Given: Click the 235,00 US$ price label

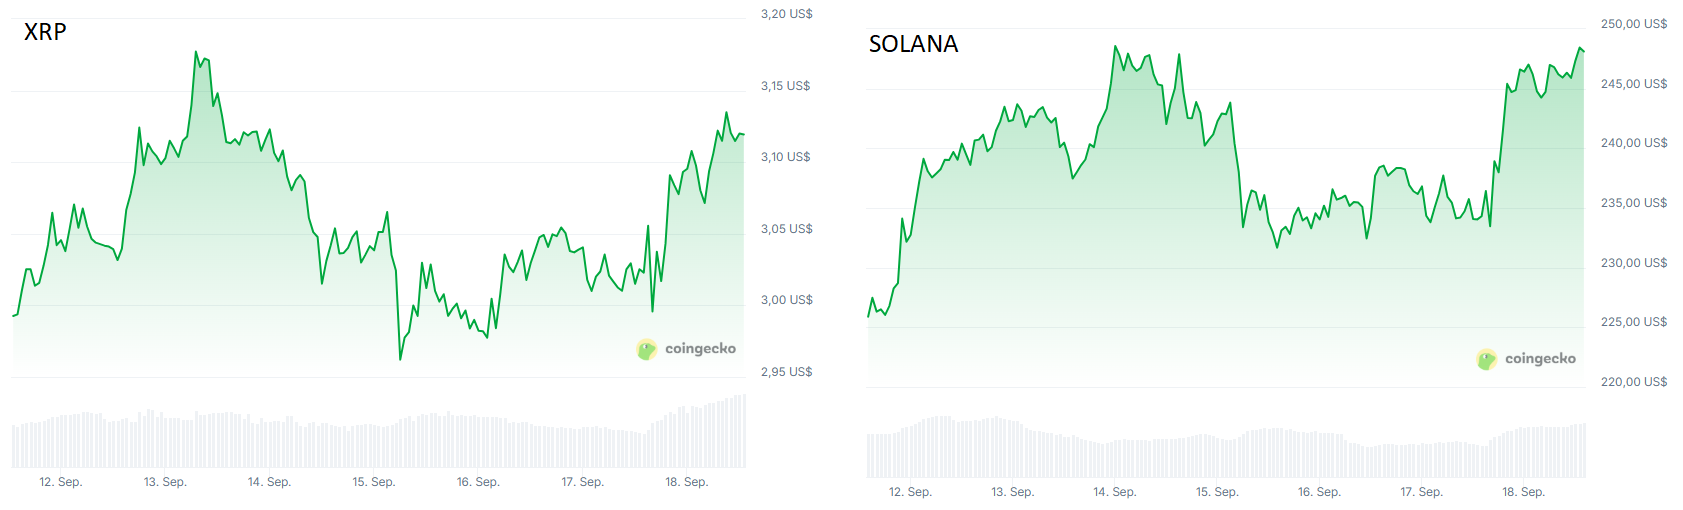Looking at the screenshot, I should tap(1634, 203).
